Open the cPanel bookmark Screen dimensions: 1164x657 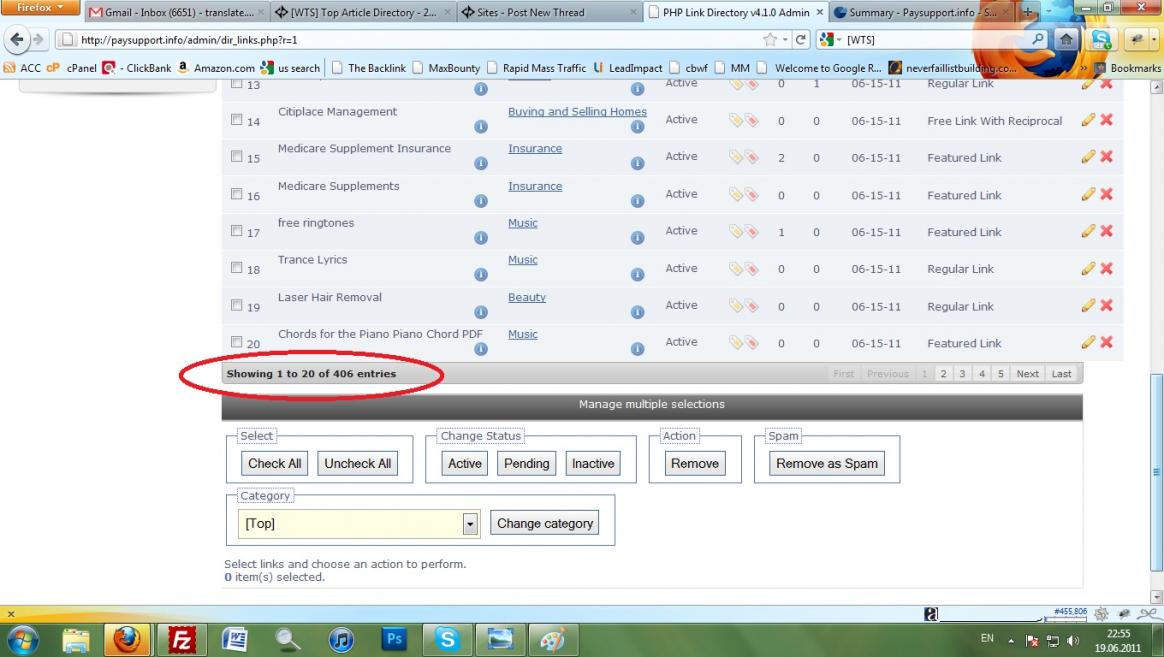pos(71,68)
